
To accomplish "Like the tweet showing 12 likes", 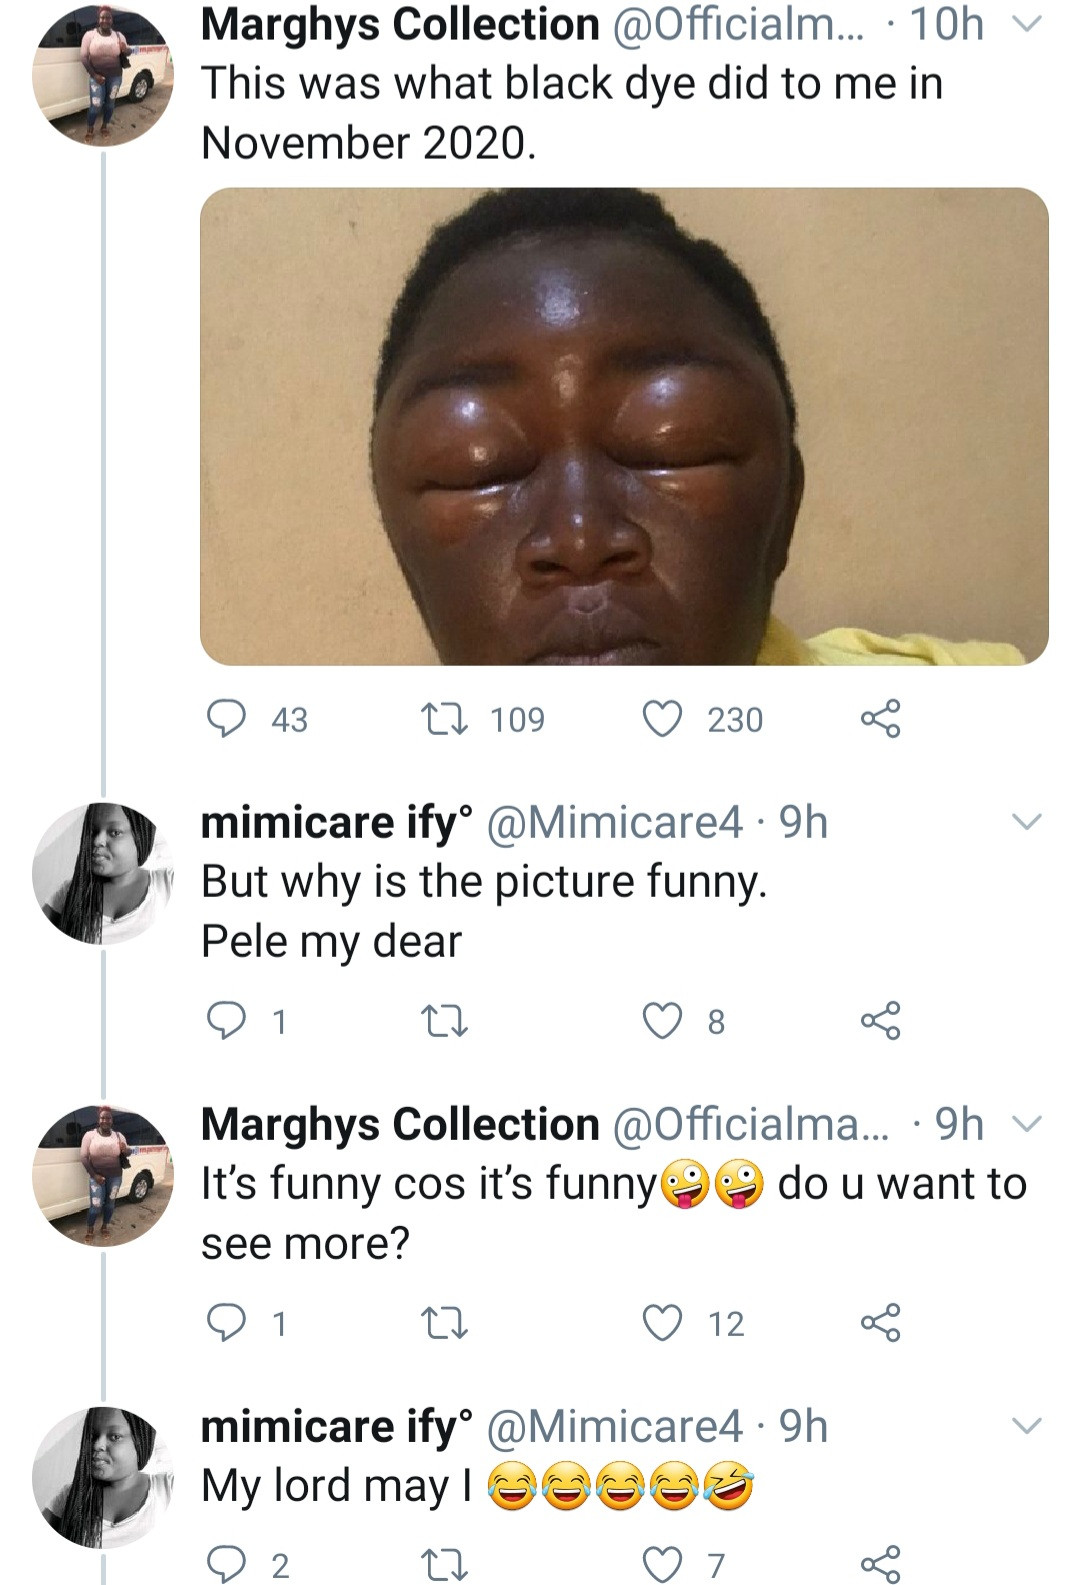I will click(662, 1322).
